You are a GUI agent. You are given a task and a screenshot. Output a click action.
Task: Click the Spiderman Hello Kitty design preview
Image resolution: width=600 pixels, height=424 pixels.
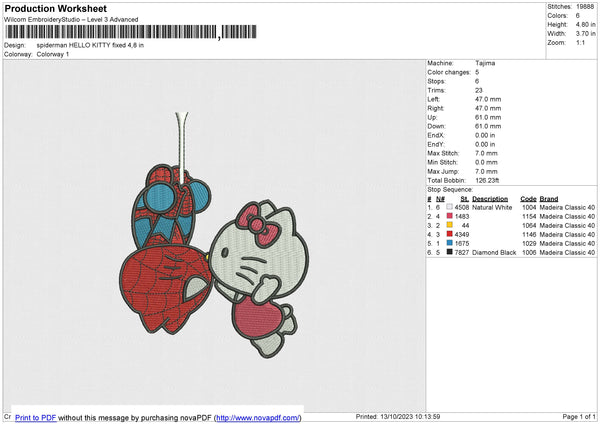(214, 235)
